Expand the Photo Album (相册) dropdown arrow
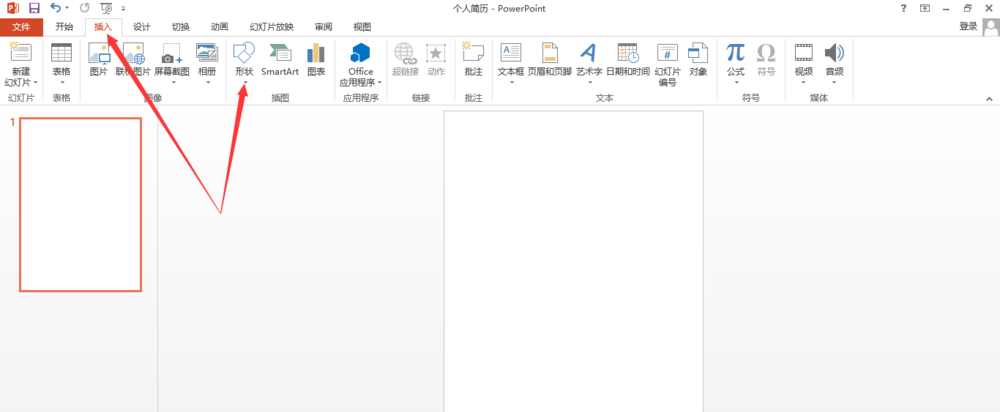The width and height of the screenshot is (1000, 412). click(207, 82)
